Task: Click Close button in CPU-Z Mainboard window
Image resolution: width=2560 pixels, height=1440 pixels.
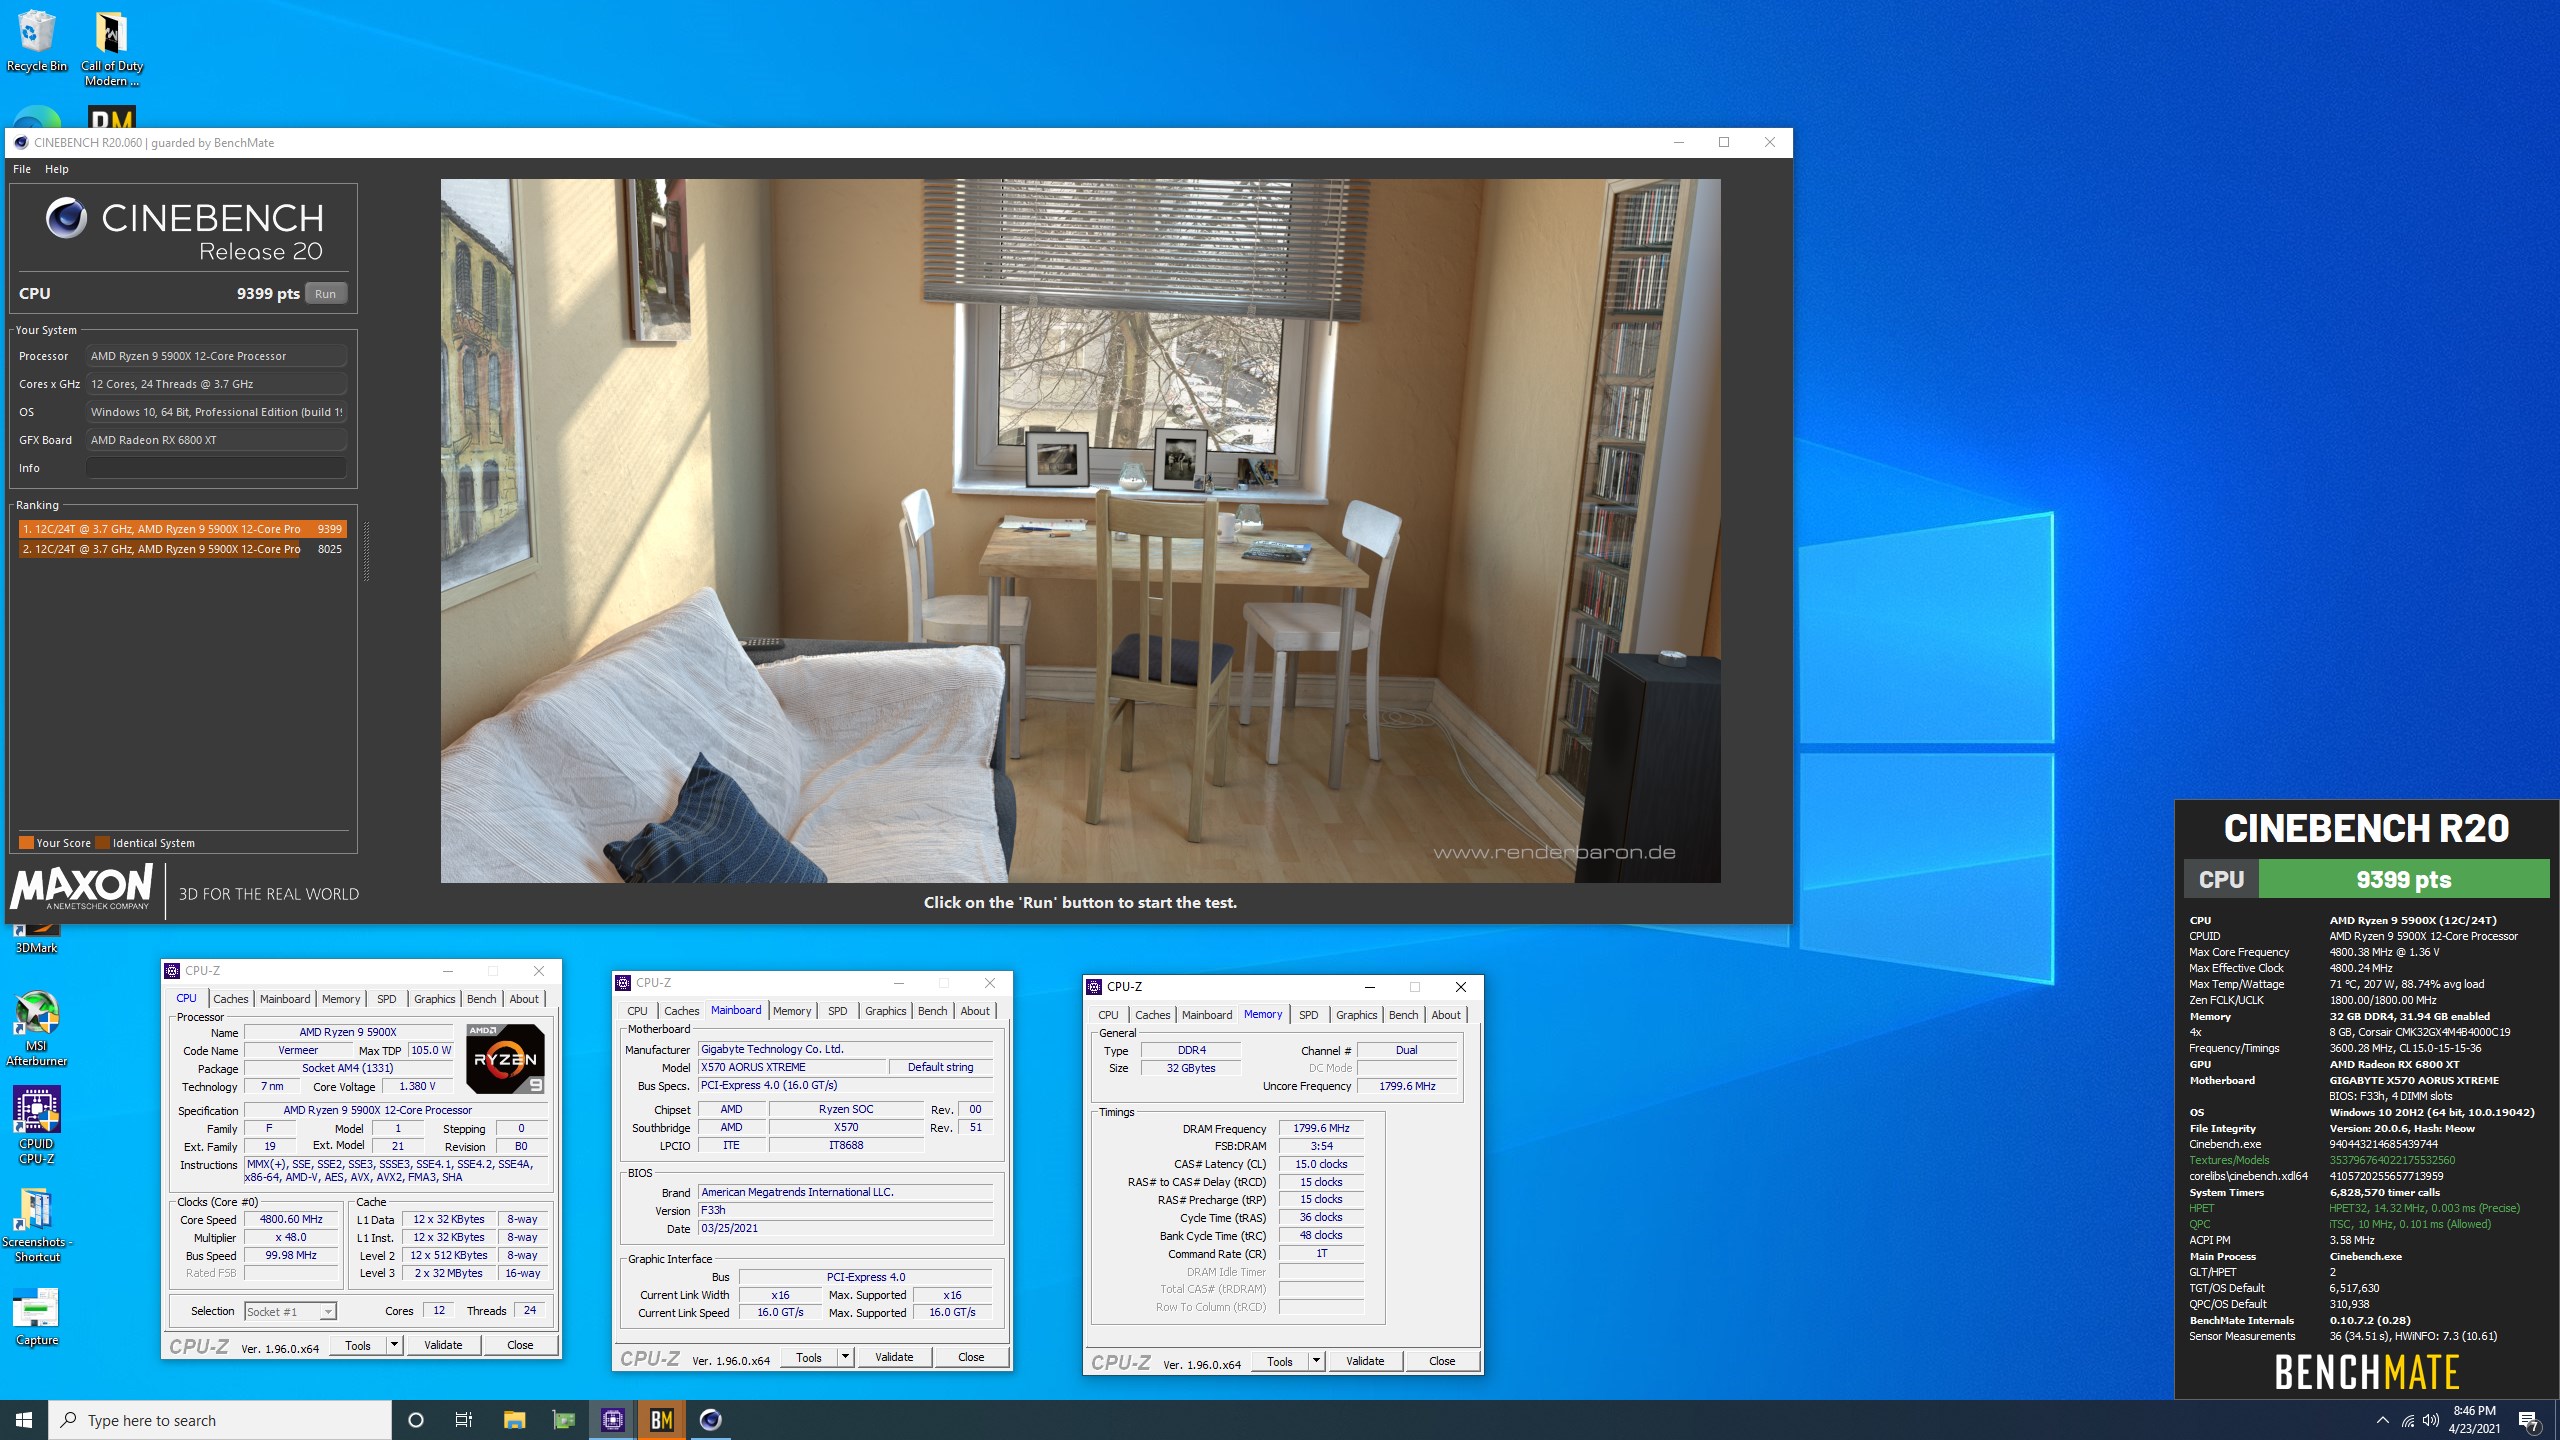Action: tap(971, 1357)
